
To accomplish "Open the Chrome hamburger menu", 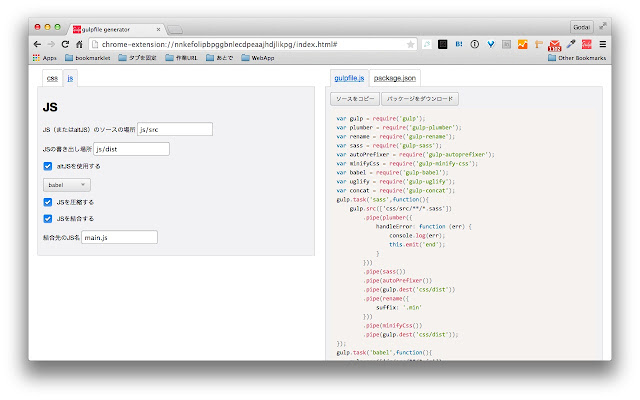I will tap(602, 44).
